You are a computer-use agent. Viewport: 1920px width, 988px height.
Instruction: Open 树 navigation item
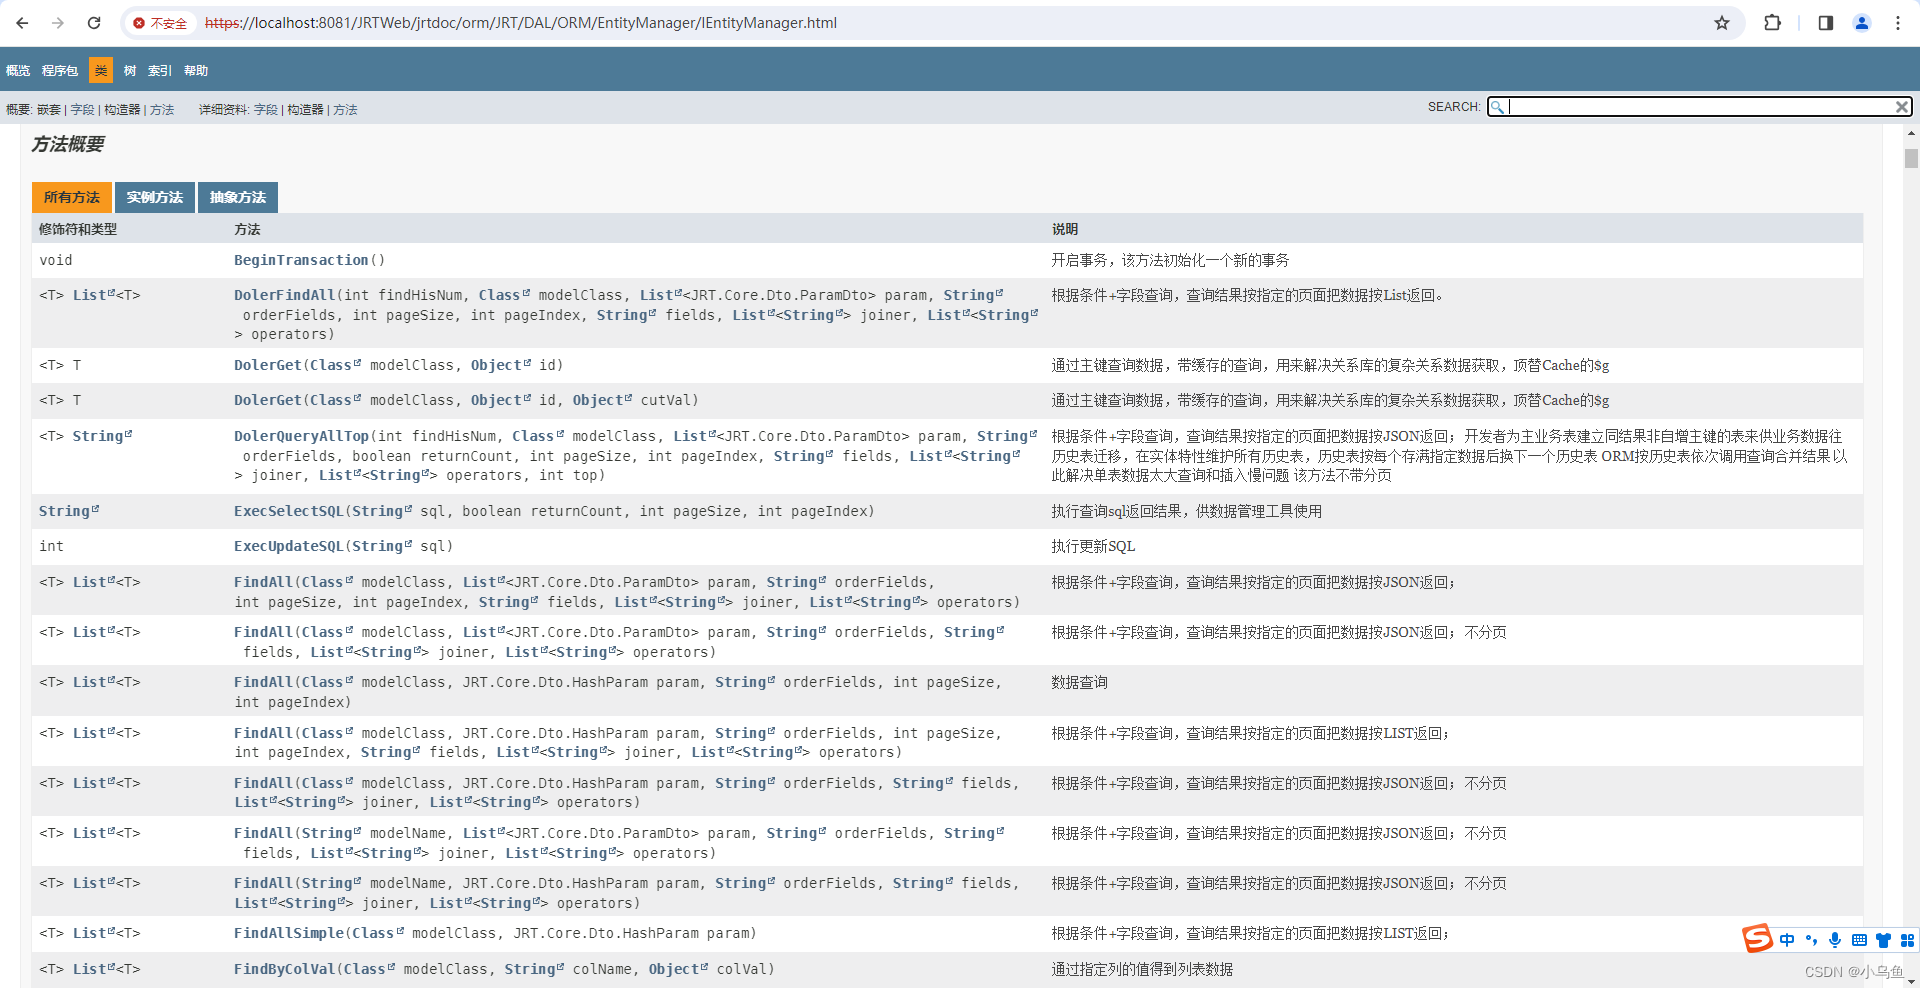(130, 71)
